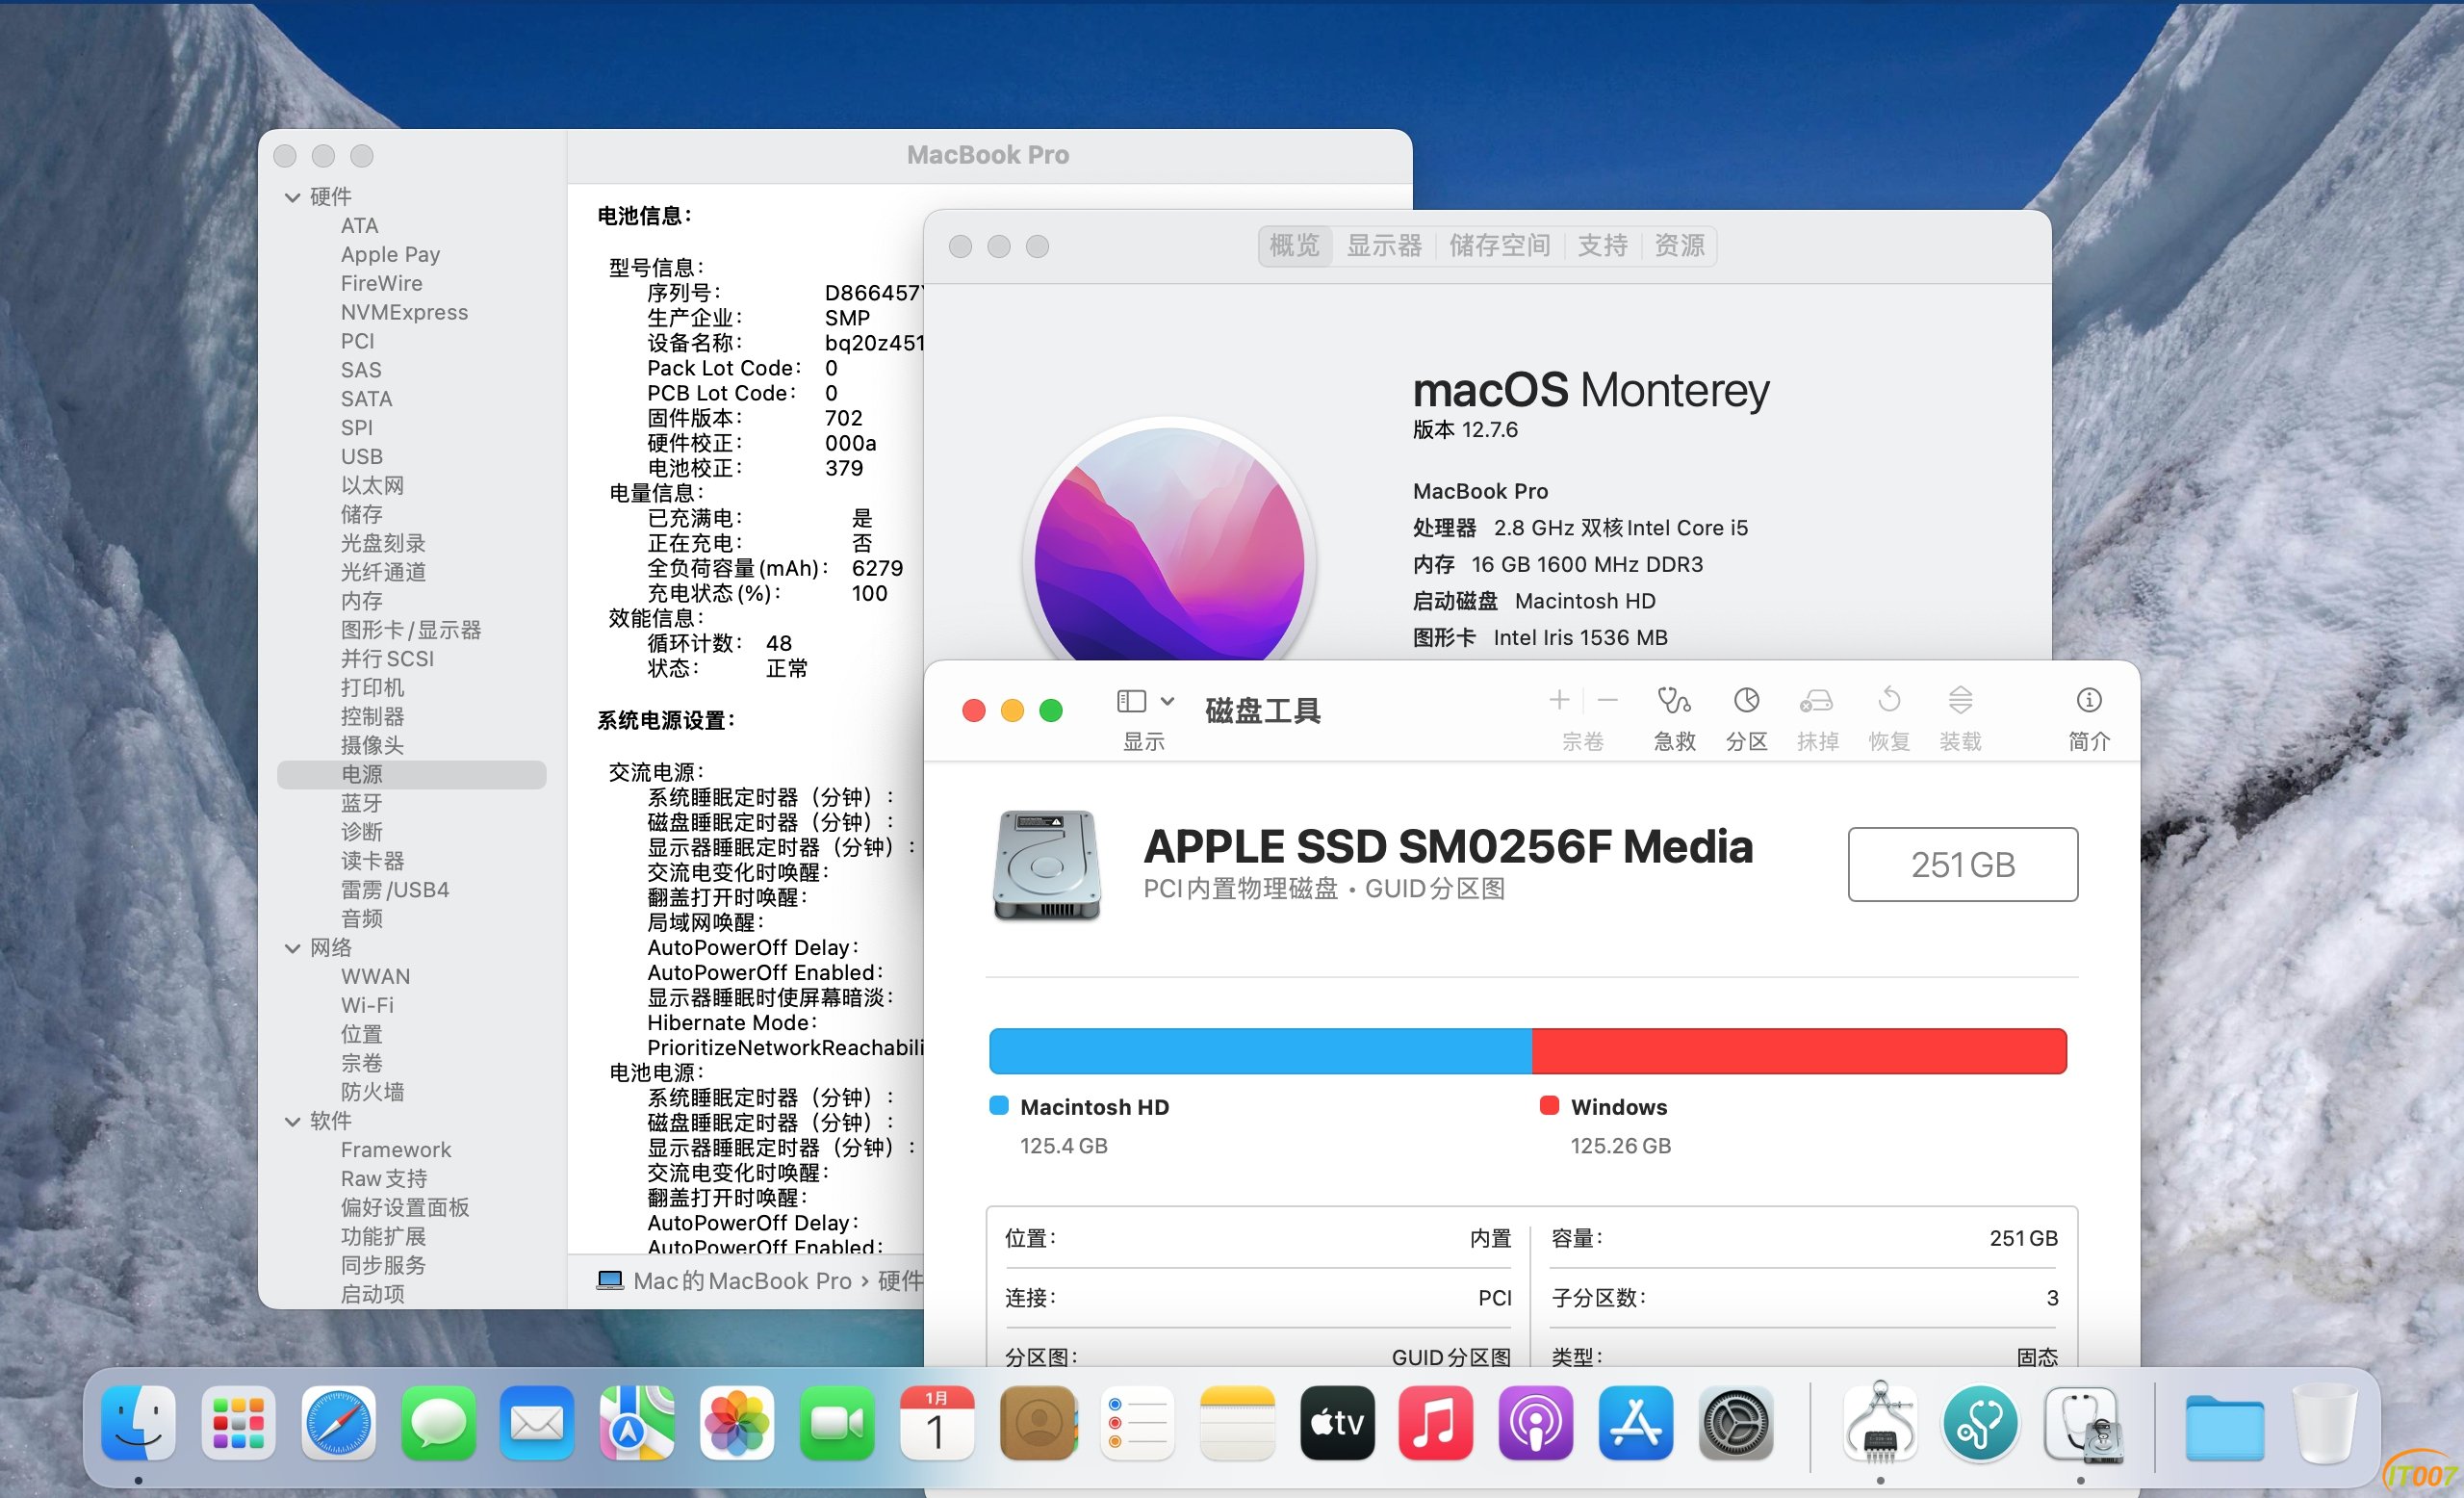Select Wi-Fi in the network list
The height and width of the screenshot is (1498, 2464).
coord(367,1005)
